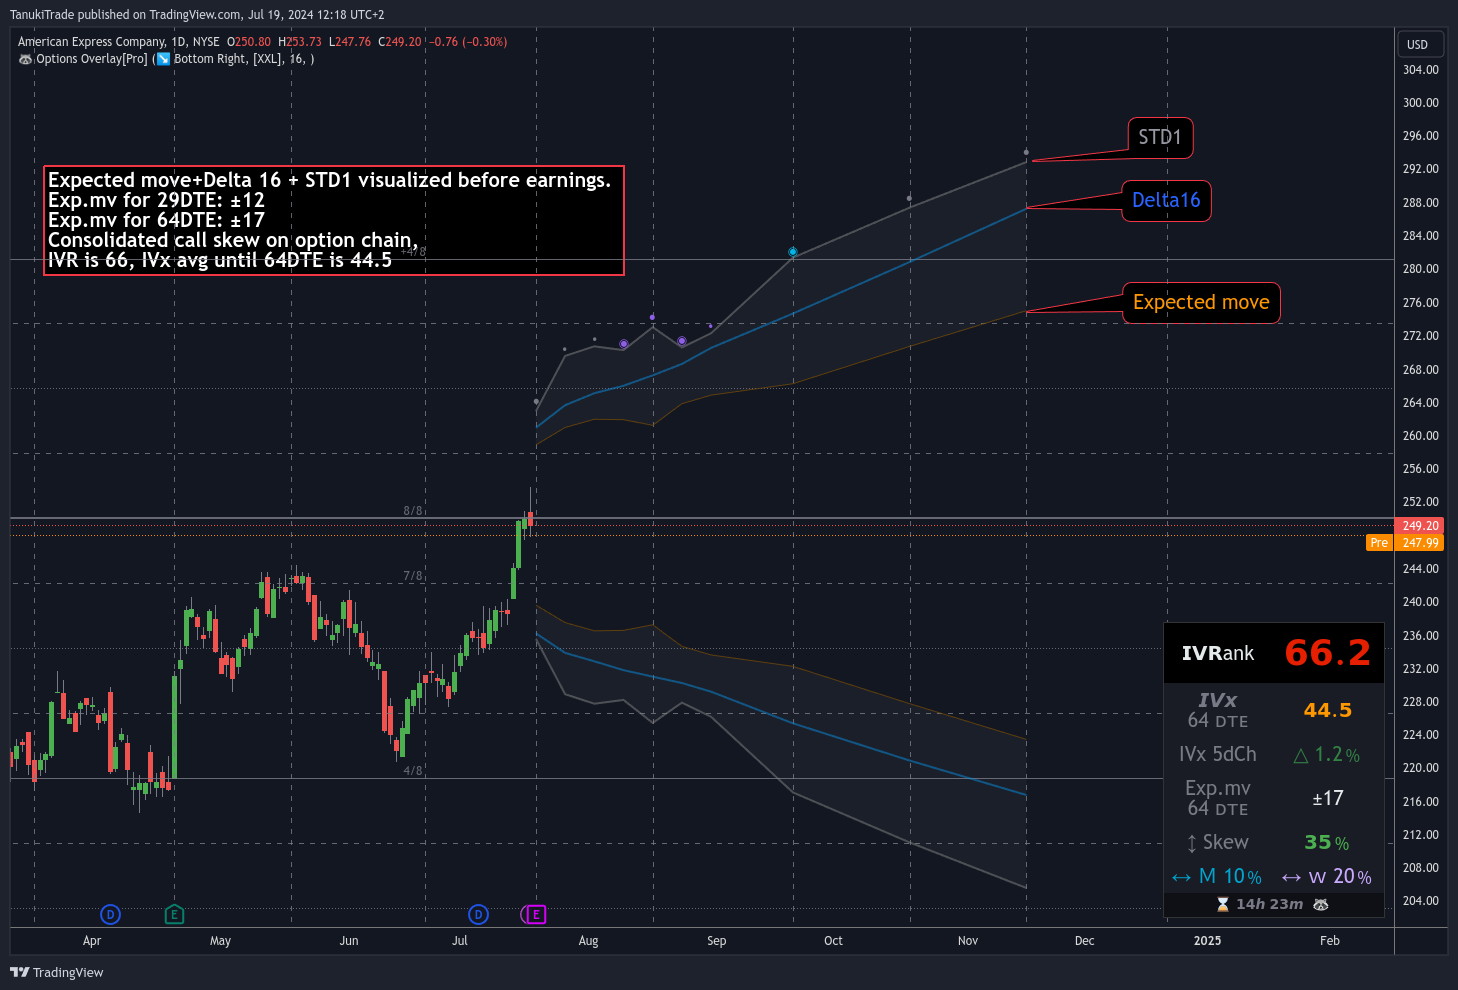
Task: Click the red-bordered Expected move note box
Action: (x=334, y=220)
